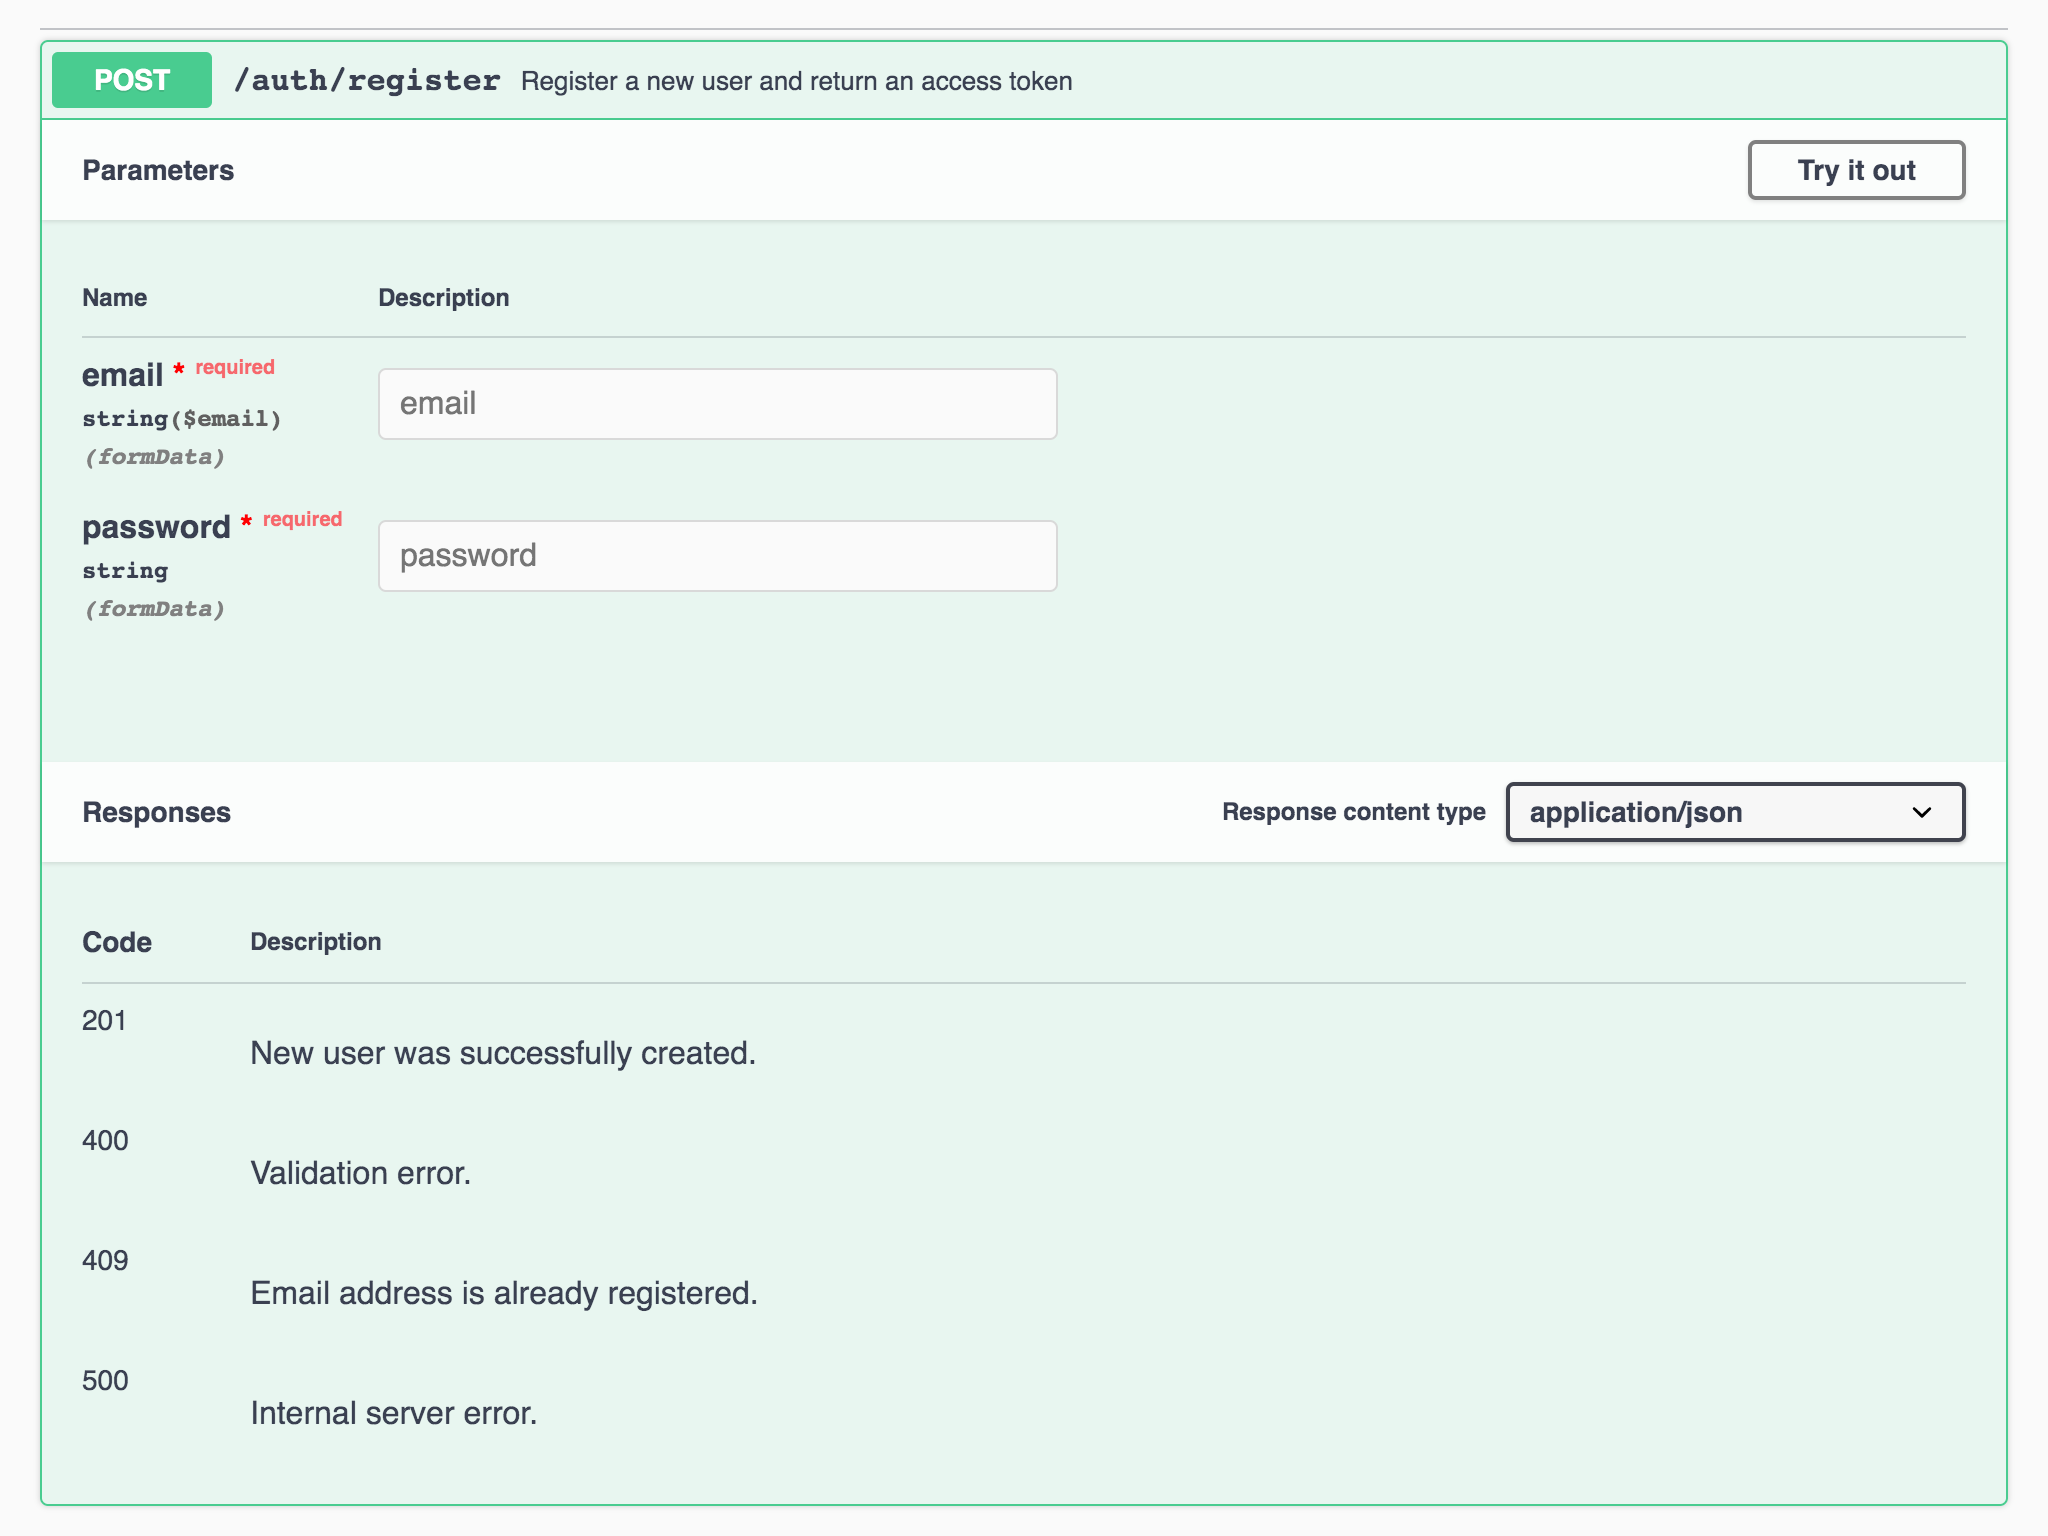Viewport: 2048px width, 1536px height.
Task: Click the 'string' type label under password
Action: pyautogui.click(x=125, y=571)
